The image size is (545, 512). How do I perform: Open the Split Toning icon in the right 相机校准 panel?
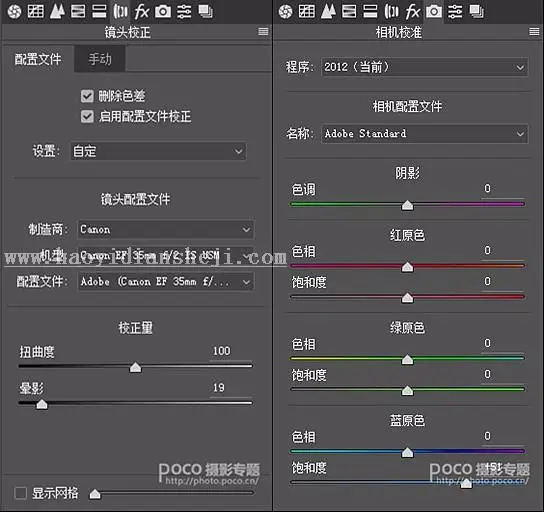tap(370, 11)
